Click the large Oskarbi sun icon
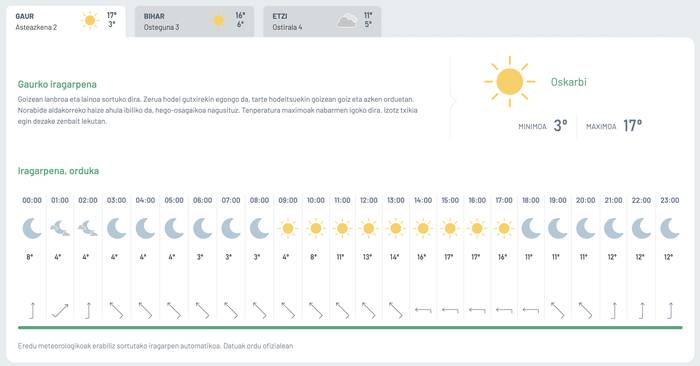The height and width of the screenshot is (366, 700). point(509,82)
